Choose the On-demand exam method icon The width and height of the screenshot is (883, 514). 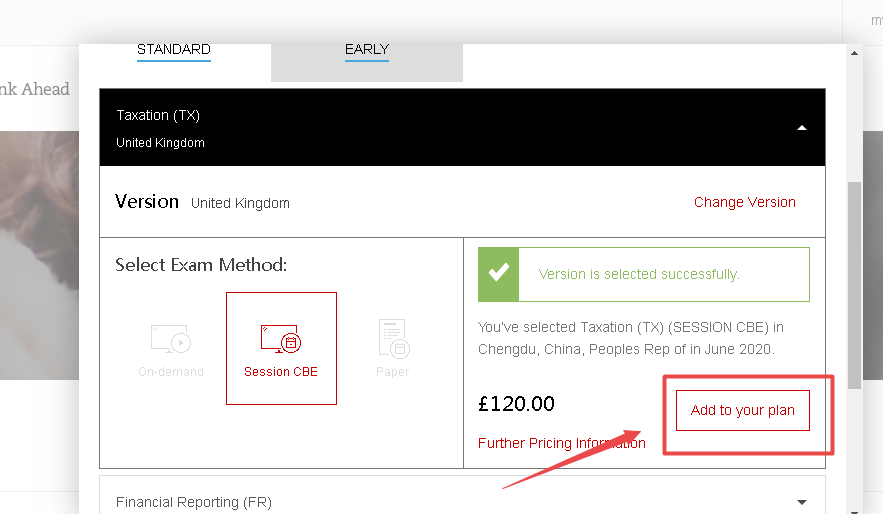[x=170, y=339]
